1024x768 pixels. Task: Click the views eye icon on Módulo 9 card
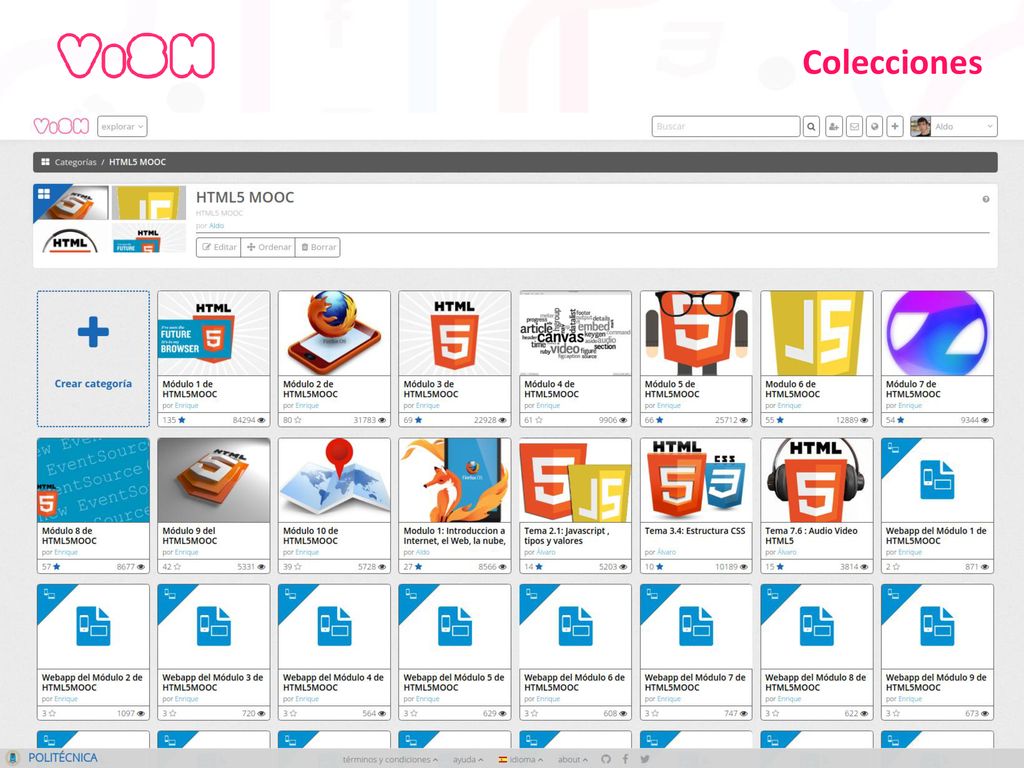(x=261, y=567)
